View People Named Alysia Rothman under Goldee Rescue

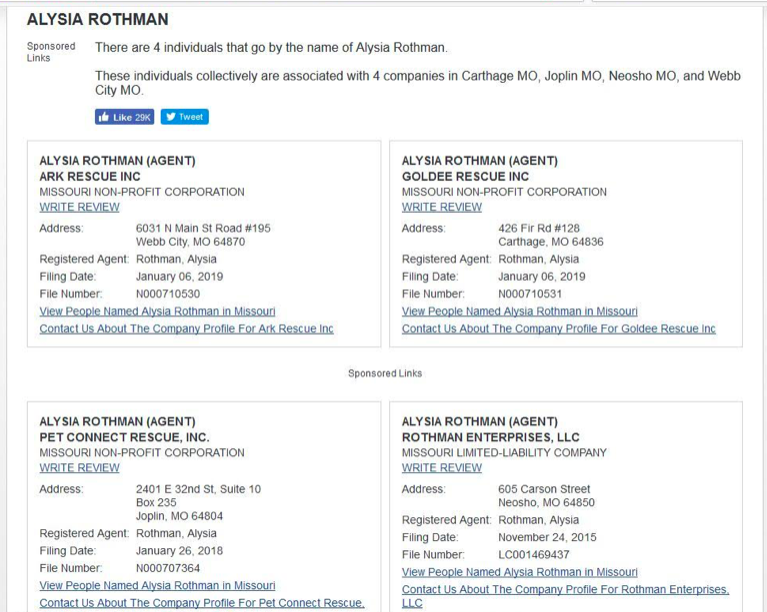pos(519,311)
